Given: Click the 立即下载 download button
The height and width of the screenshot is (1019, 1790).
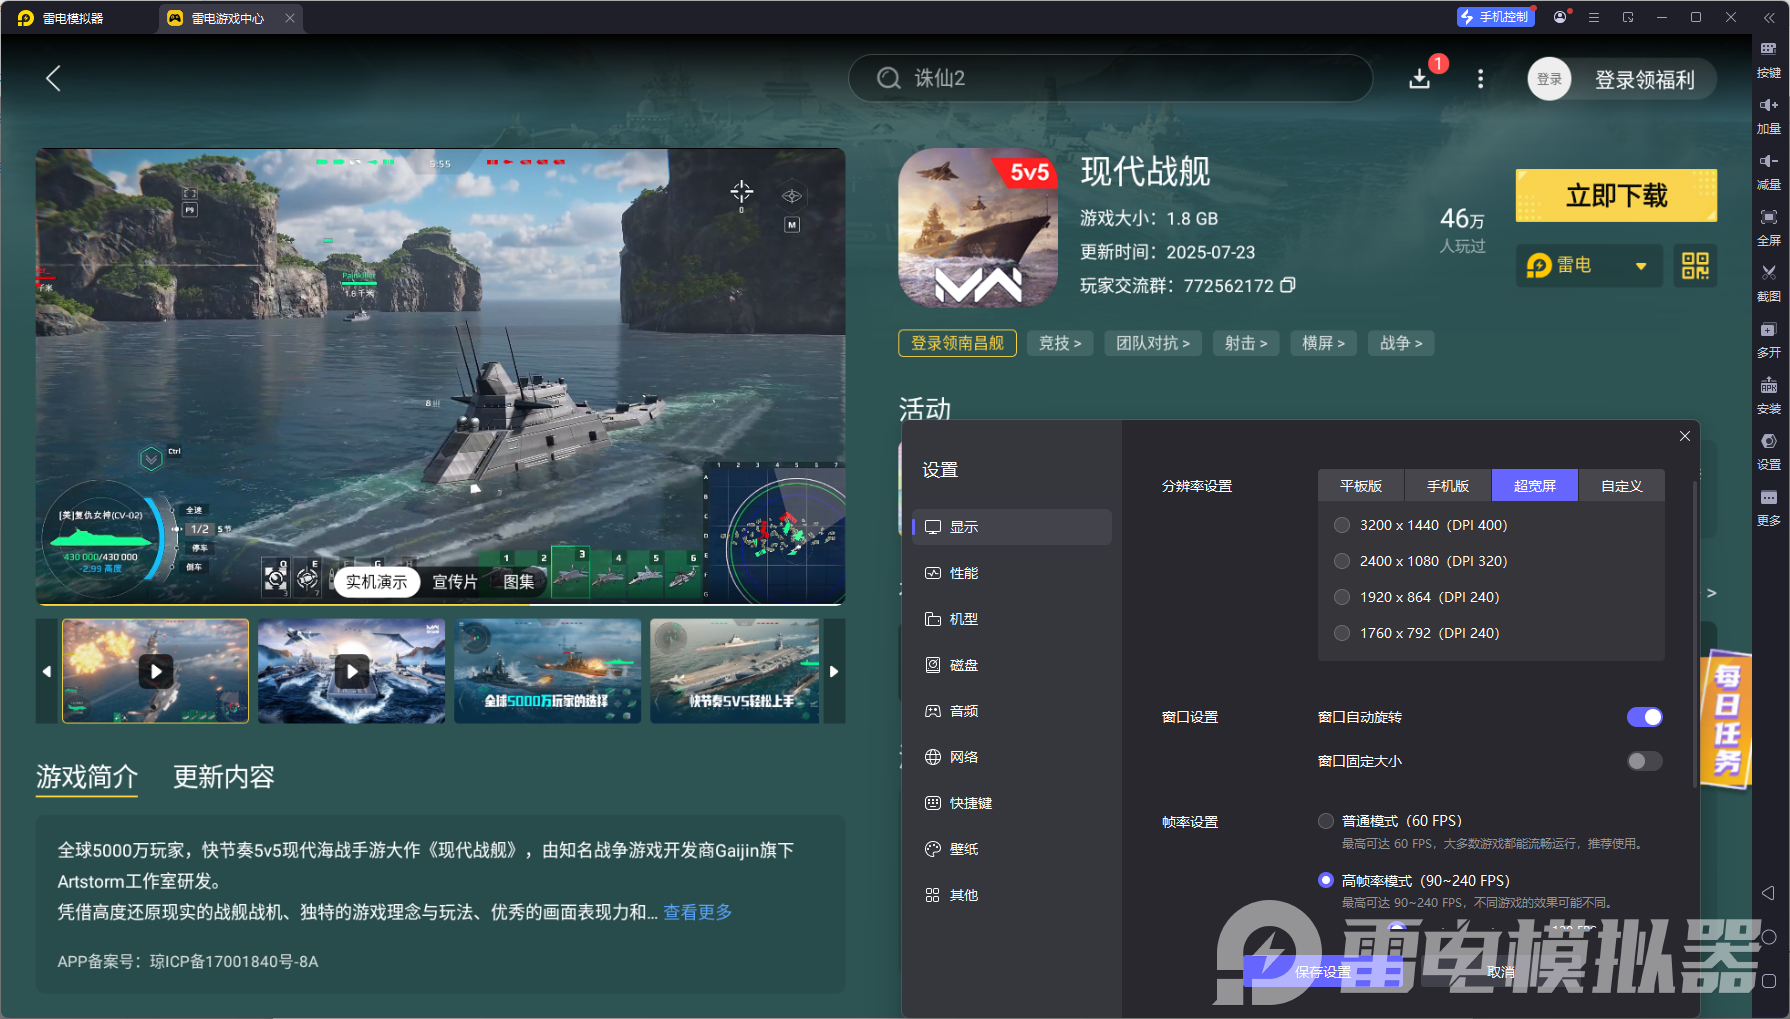Looking at the screenshot, I should (1616, 195).
